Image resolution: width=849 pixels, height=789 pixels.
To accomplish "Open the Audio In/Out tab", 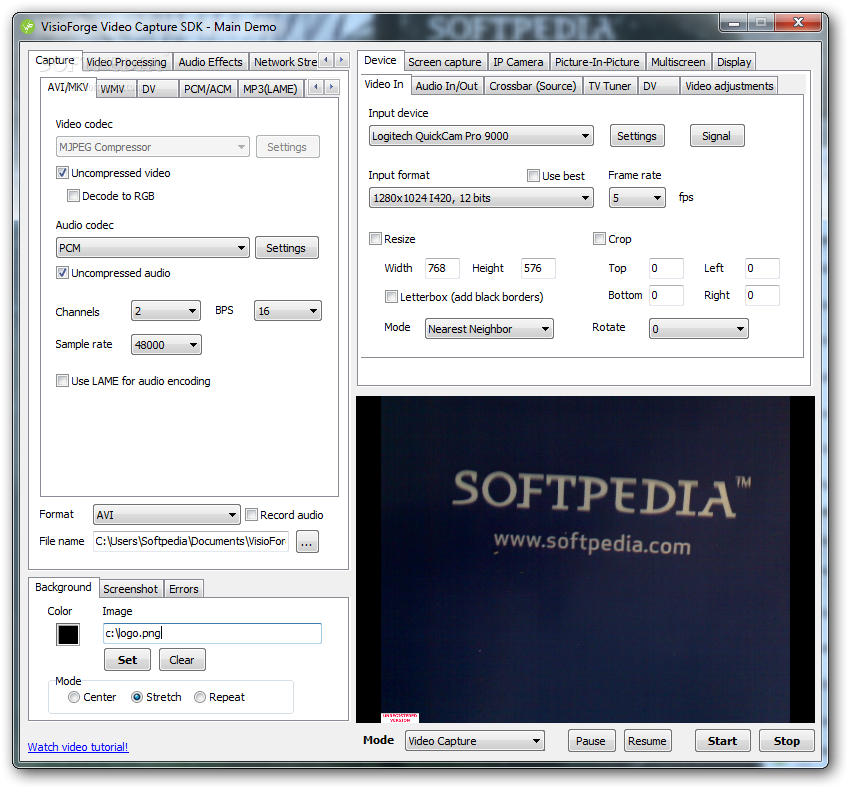I will 447,86.
